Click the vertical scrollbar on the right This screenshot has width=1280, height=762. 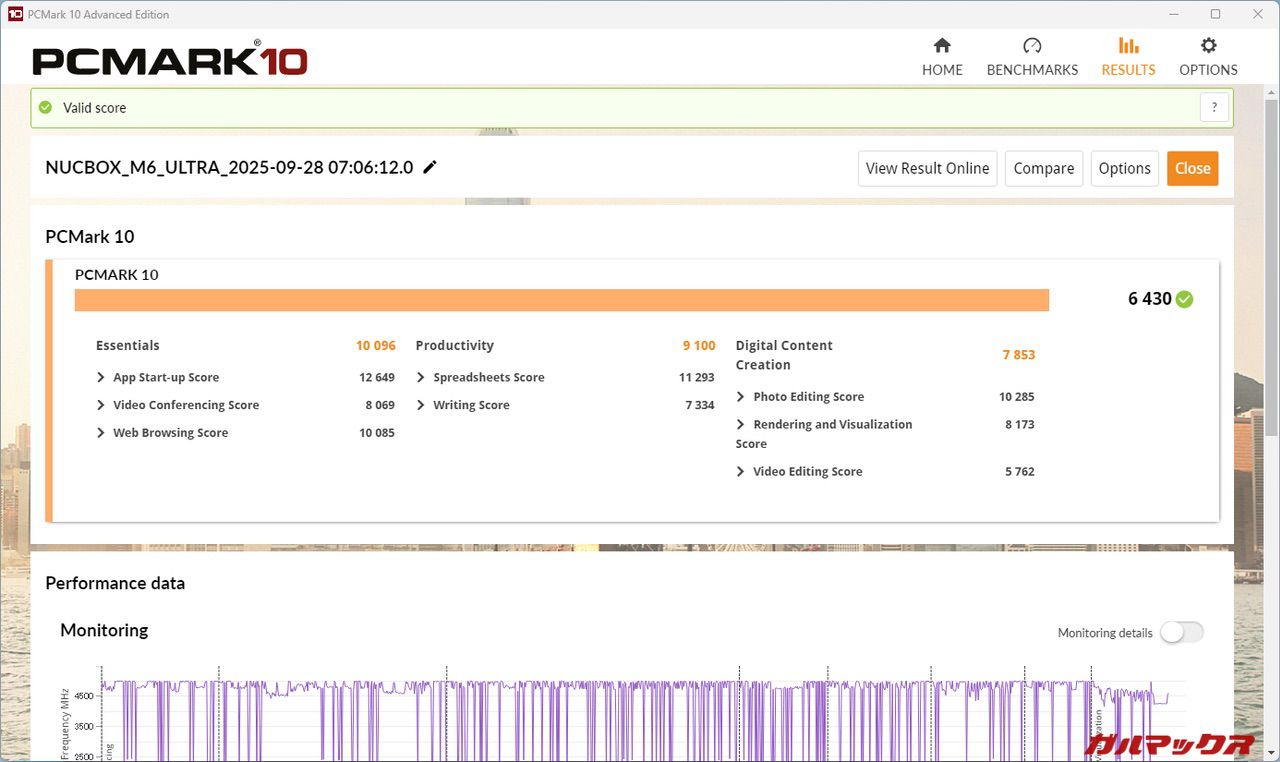coord(1271,270)
